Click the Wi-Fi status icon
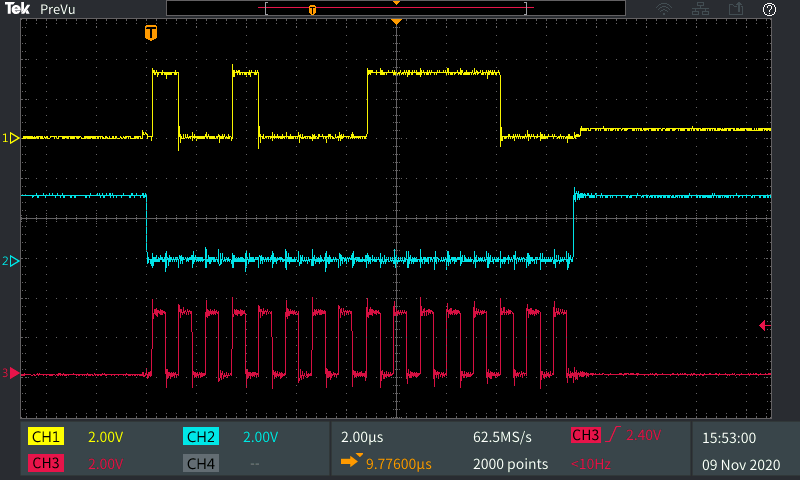Viewport: 800px width, 480px height. coord(663,9)
